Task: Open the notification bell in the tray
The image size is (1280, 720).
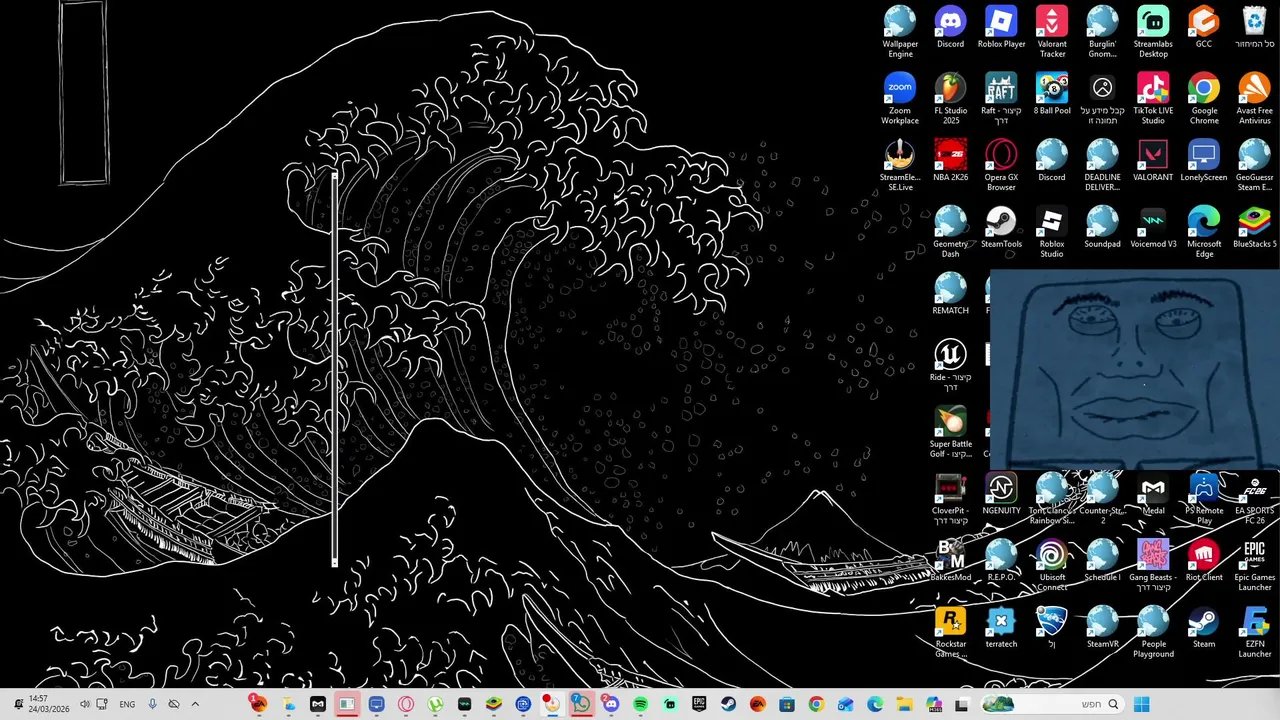Action: pyautogui.click(x=18, y=704)
